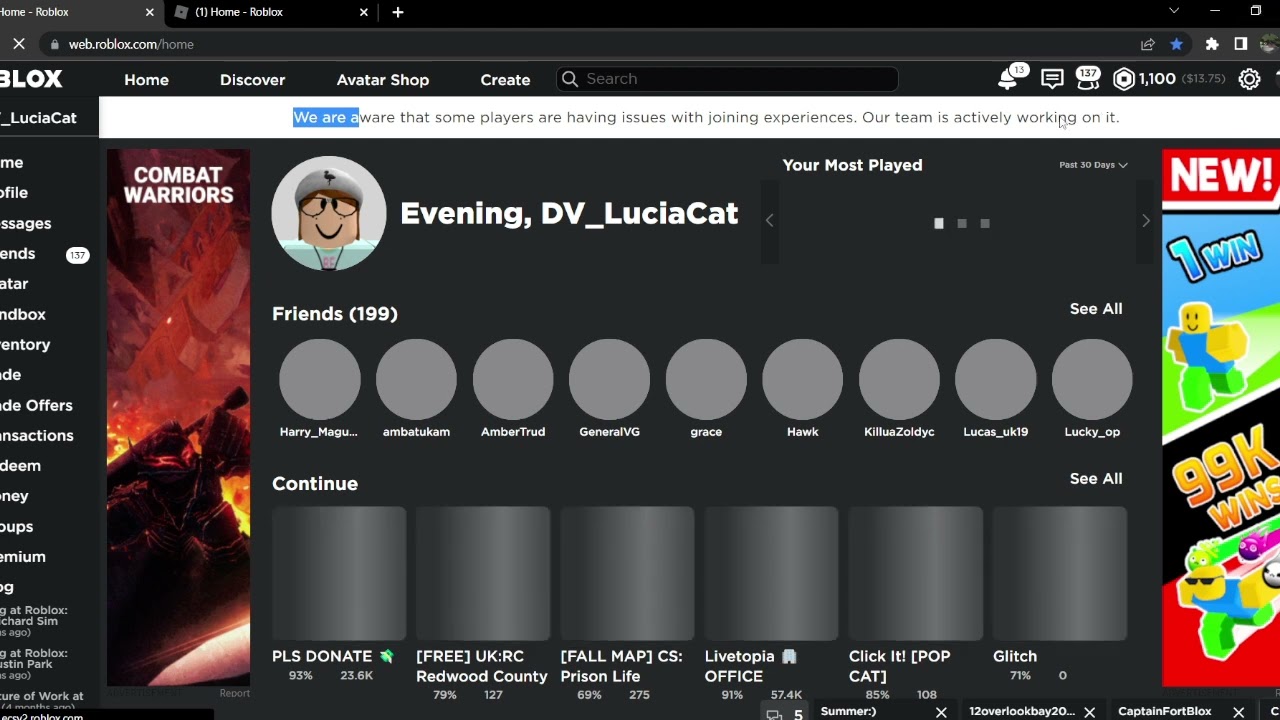This screenshot has width=1280, height=720.
Task: Click the Robux icon beside 1,100
Action: point(1124,79)
